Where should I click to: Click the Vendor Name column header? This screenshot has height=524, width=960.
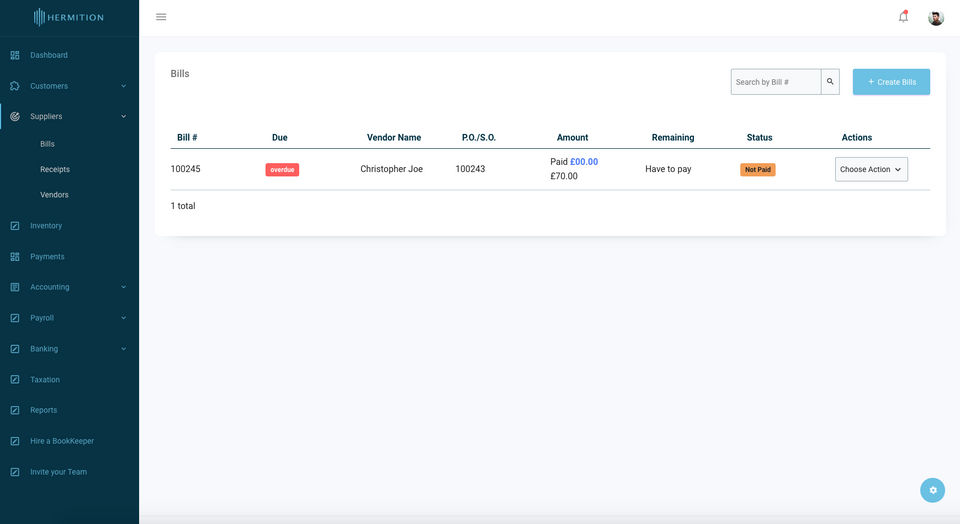(394, 138)
